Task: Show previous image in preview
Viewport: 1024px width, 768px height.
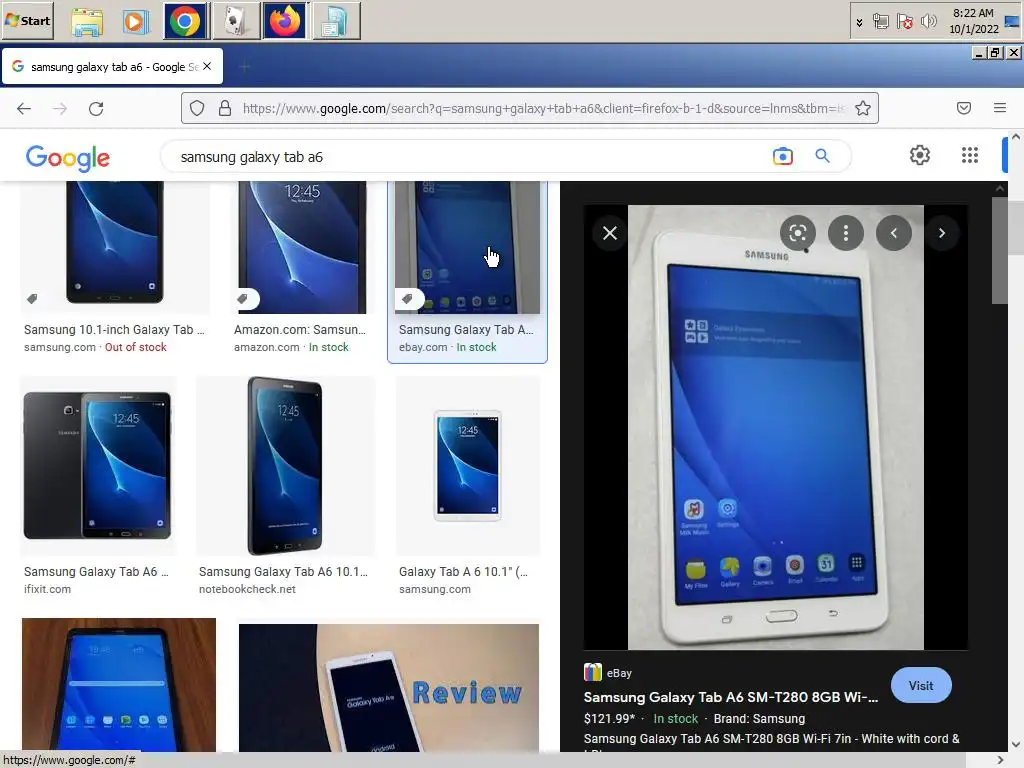Action: 894,233
